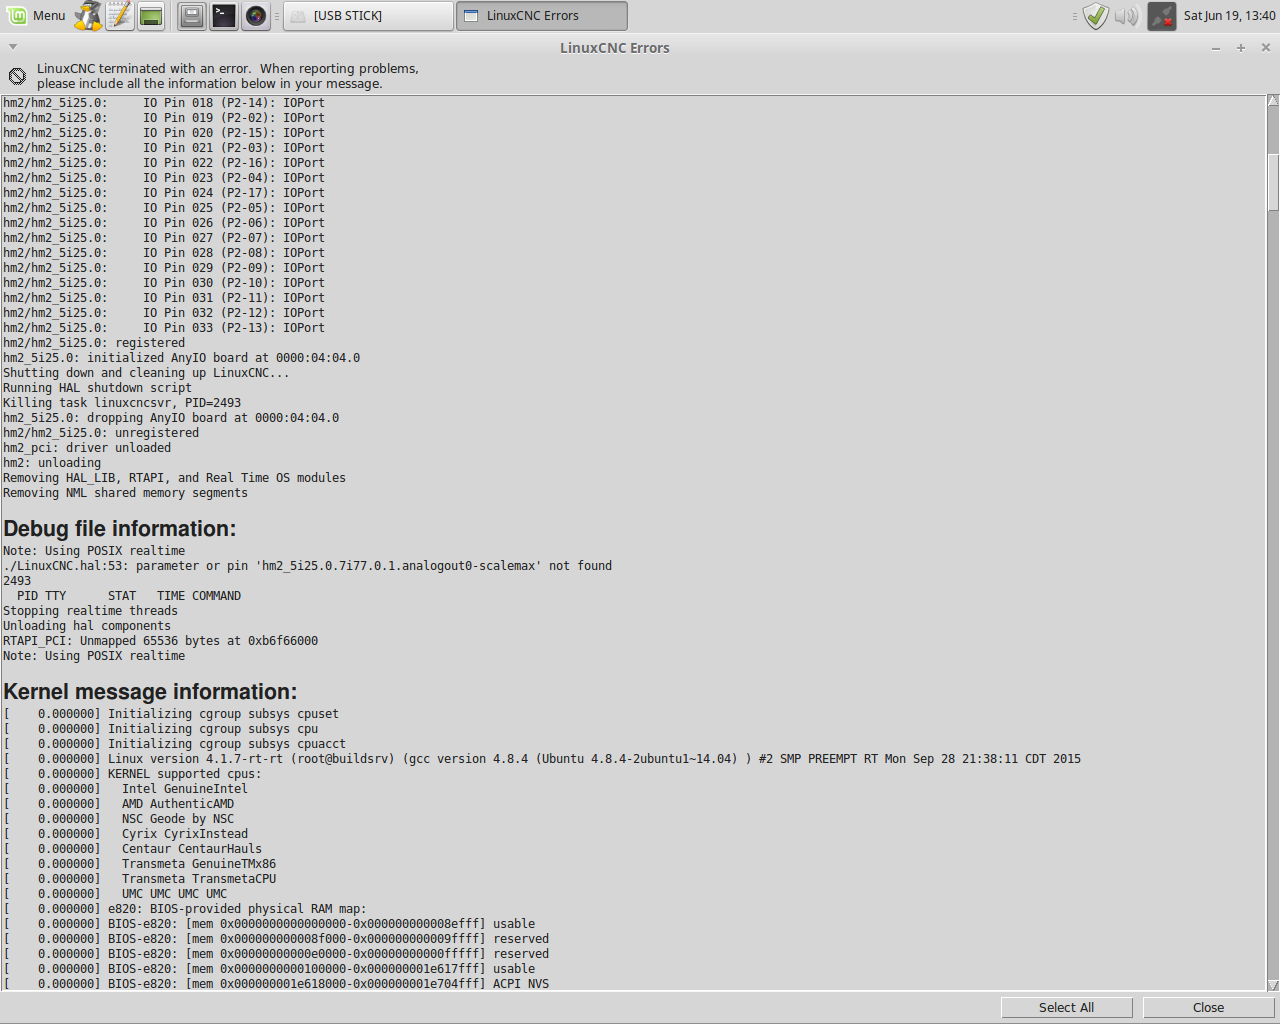Open the clock showing Sat Jun 19, 13:40
This screenshot has width=1280, height=1024.
(x=1229, y=15)
